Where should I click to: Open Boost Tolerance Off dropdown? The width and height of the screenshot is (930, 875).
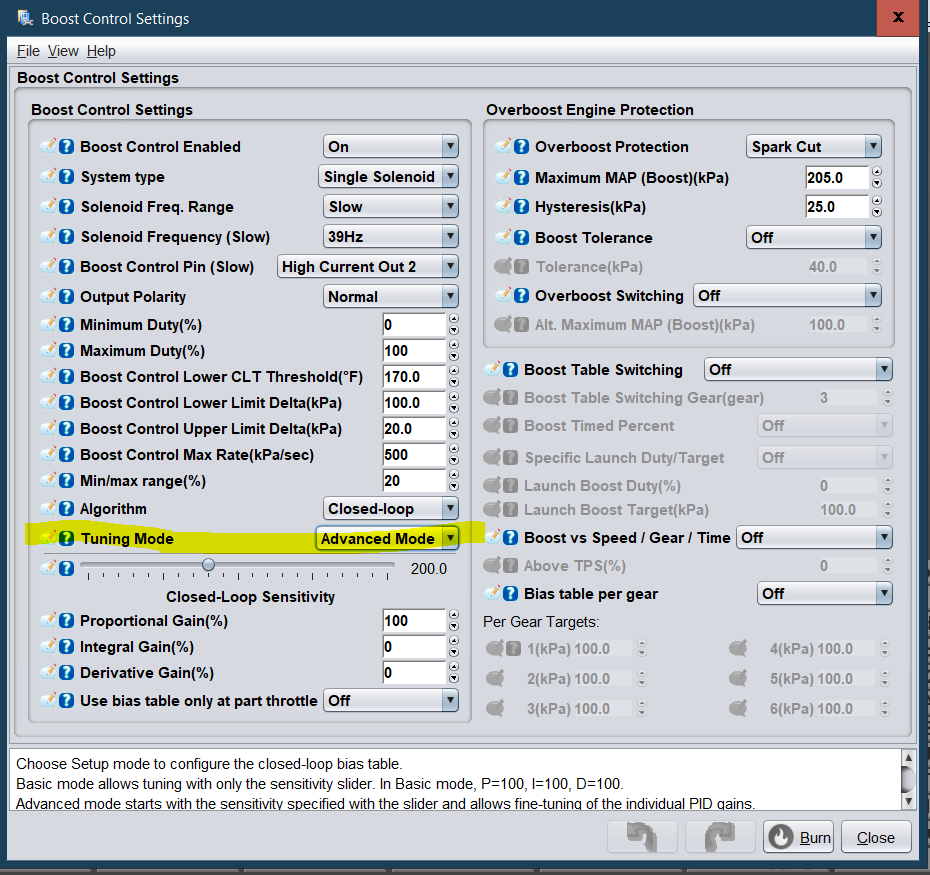coord(813,237)
